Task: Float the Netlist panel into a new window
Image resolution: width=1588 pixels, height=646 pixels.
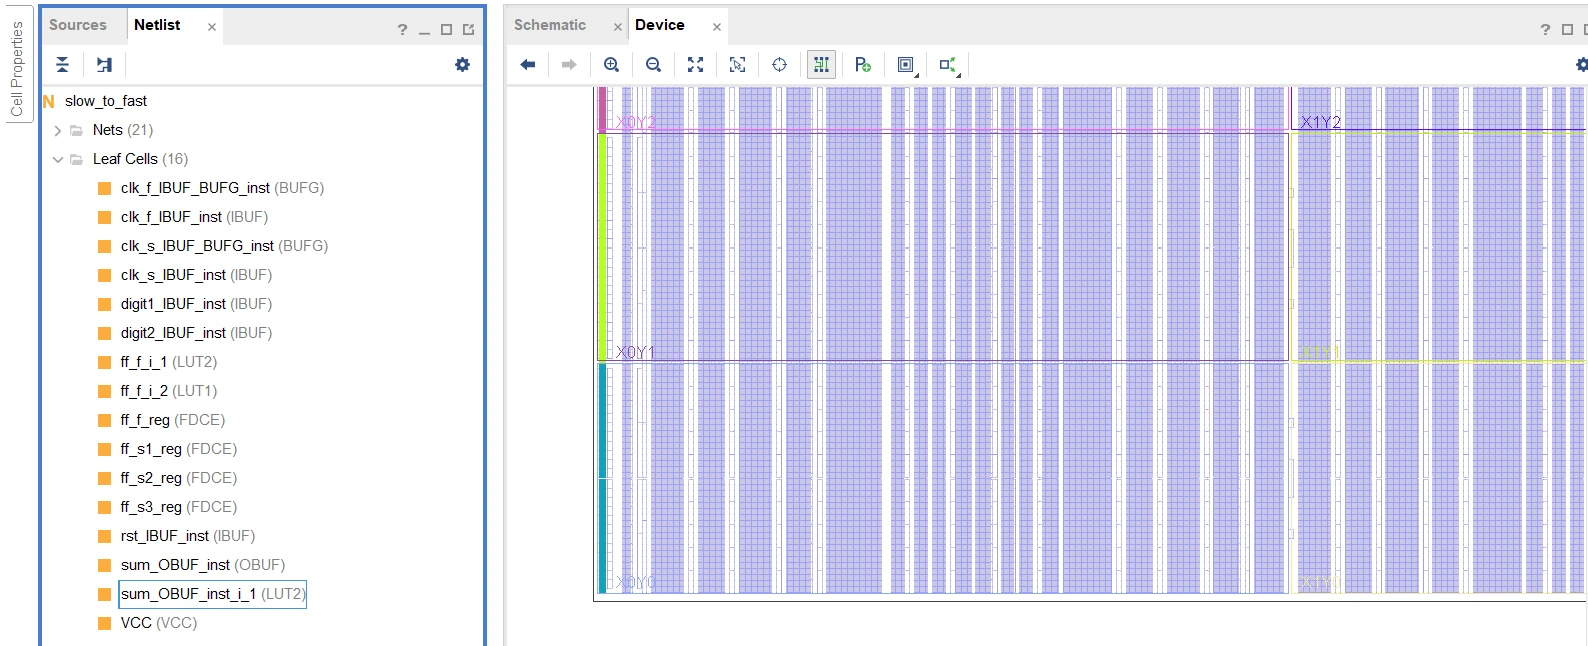Action: 468,30
